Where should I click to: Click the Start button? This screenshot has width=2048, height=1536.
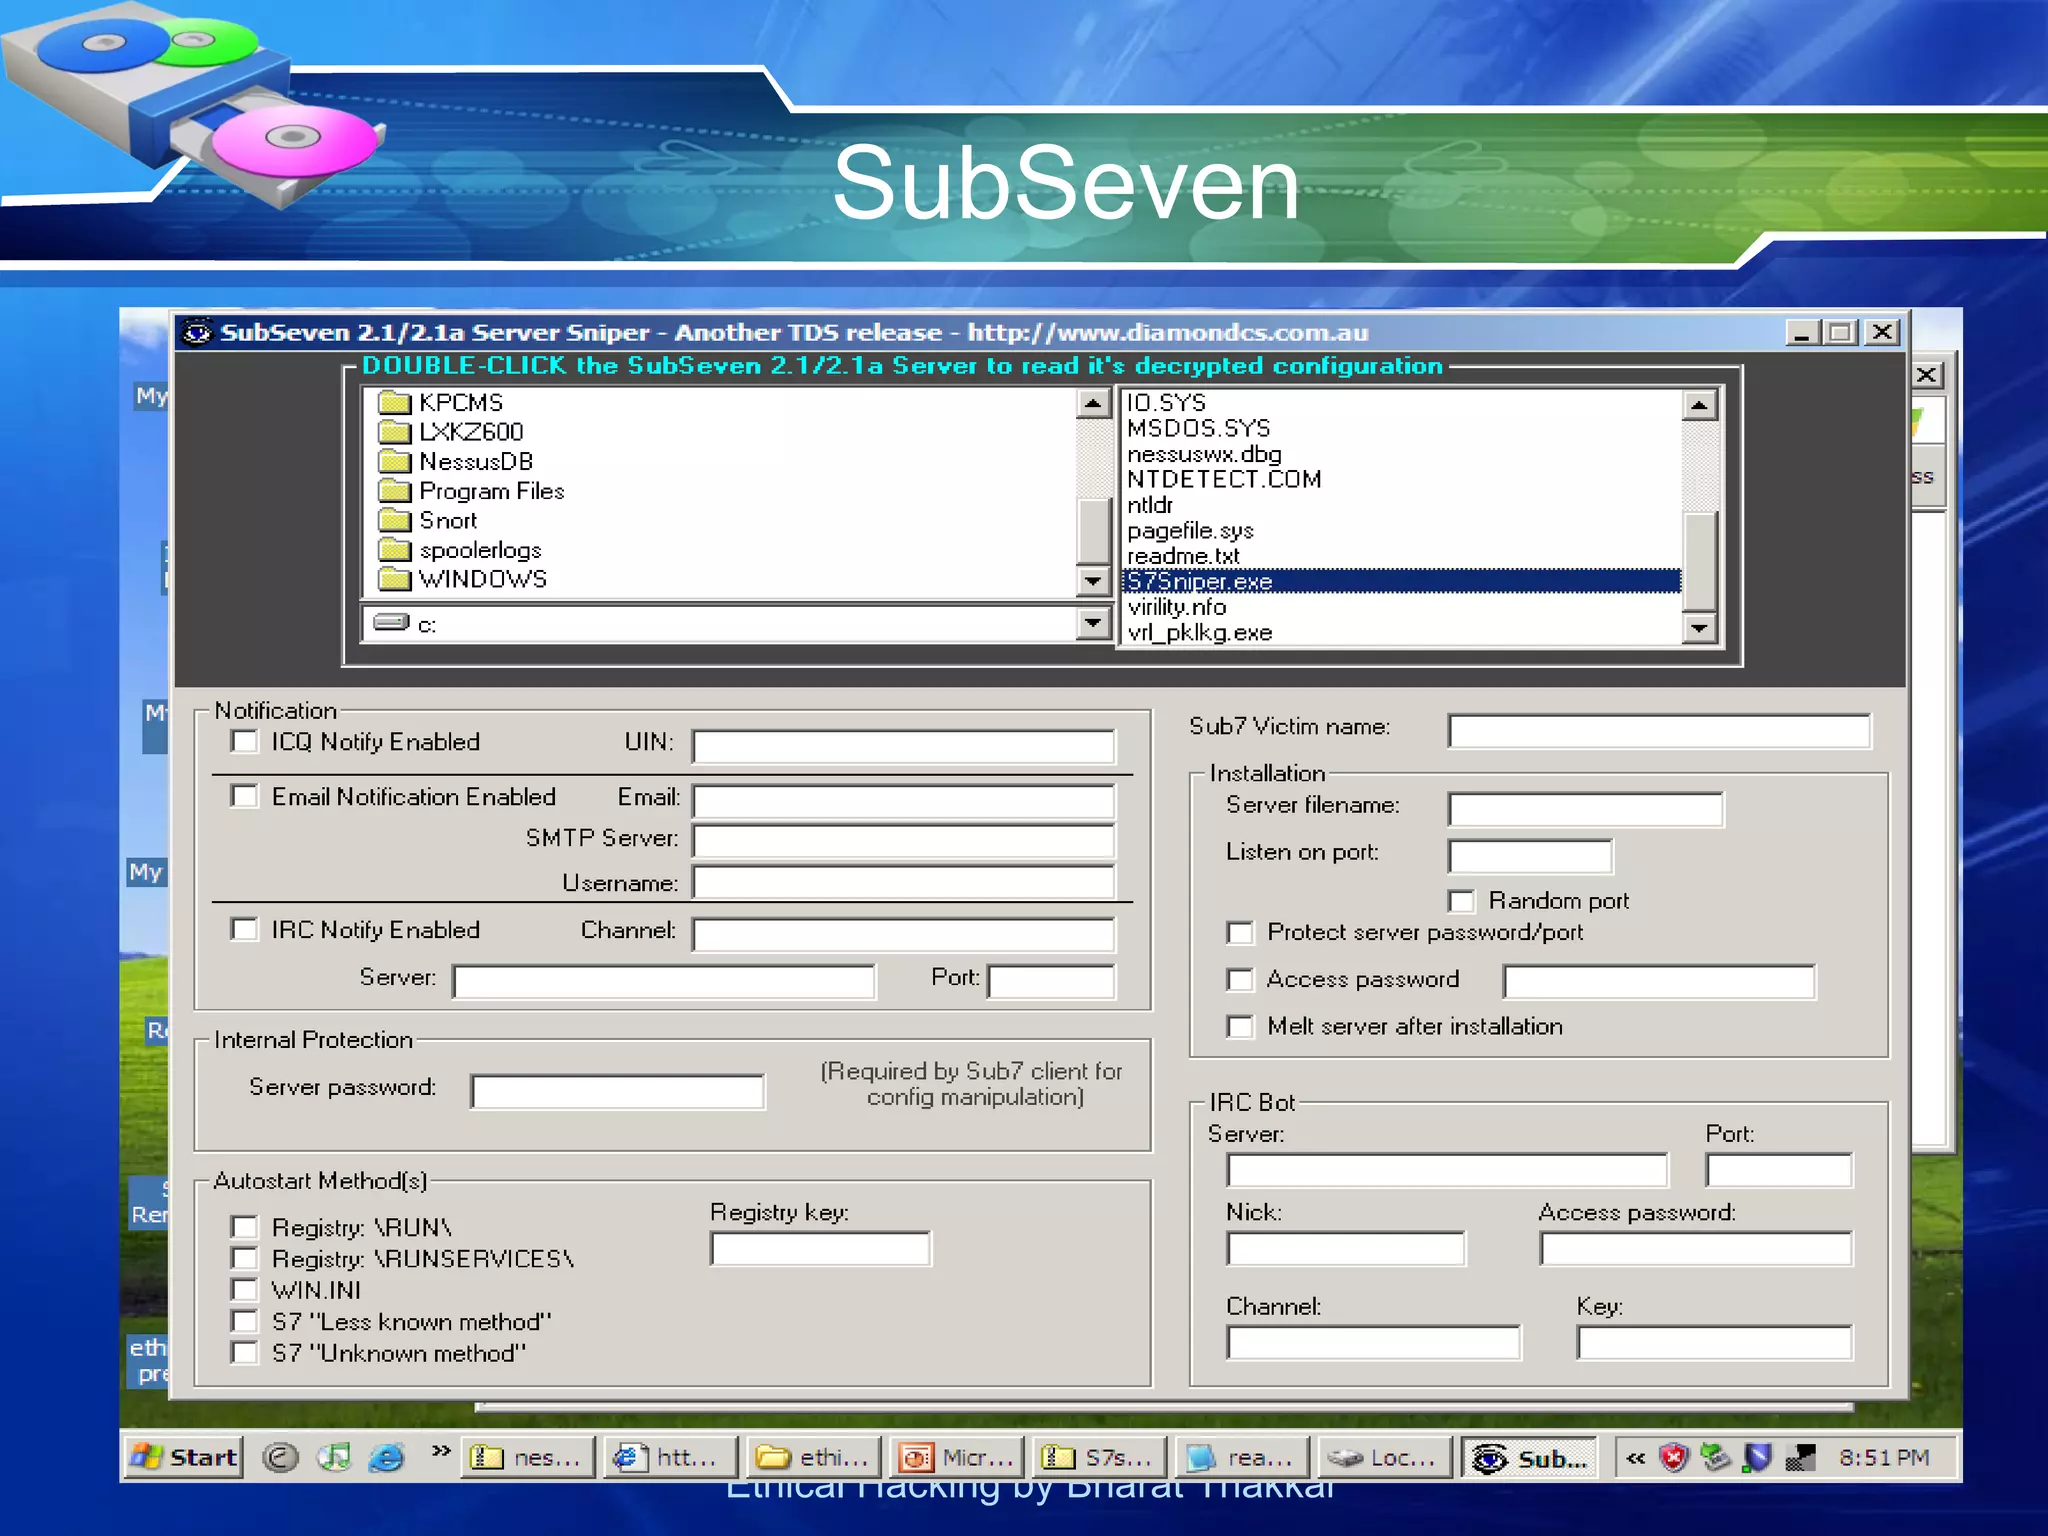[185, 1457]
